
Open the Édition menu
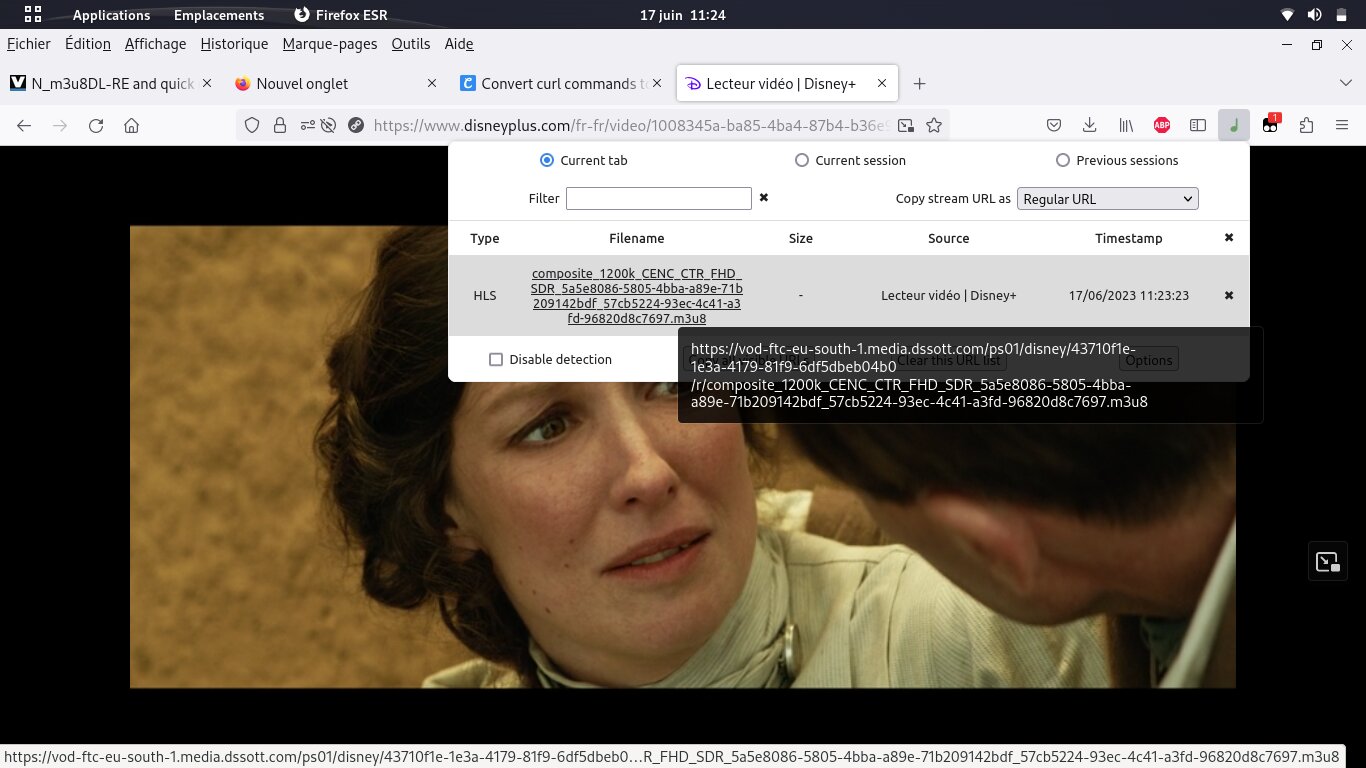[x=88, y=44]
